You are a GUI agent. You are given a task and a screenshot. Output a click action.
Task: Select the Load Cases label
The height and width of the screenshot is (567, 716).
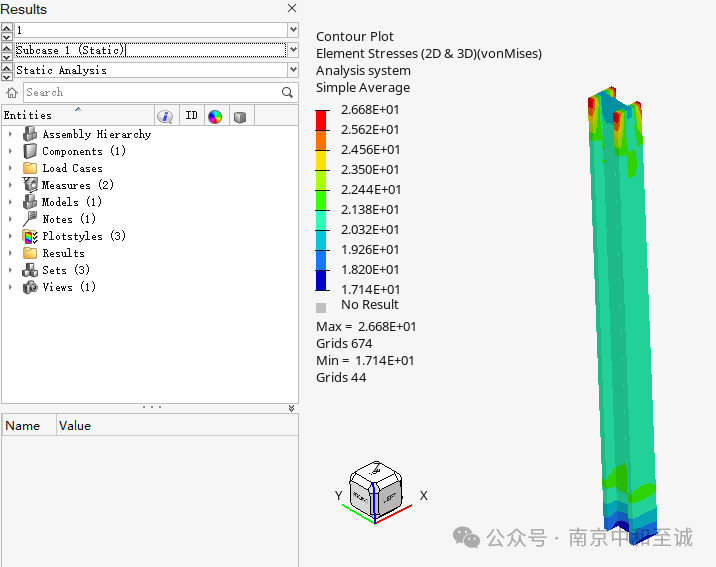[x=72, y=168]
